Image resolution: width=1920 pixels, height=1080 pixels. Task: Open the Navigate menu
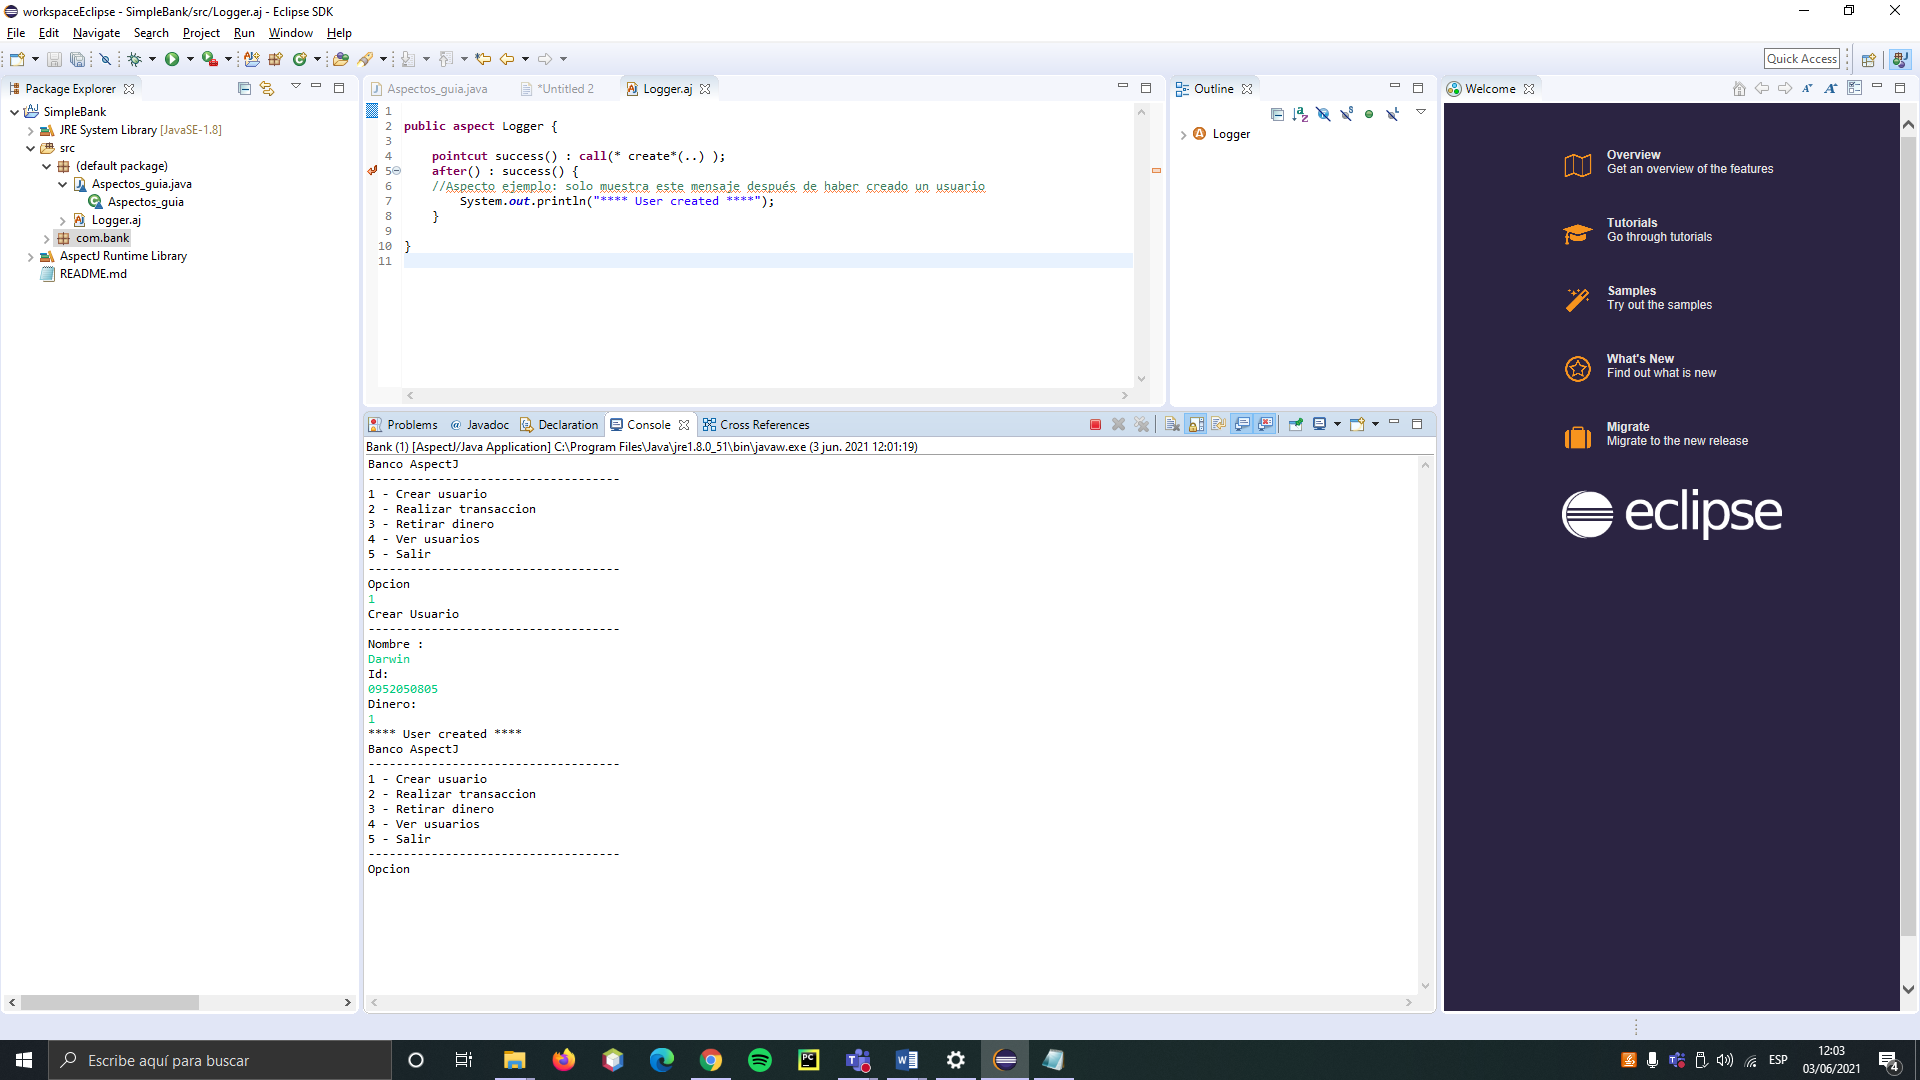tap(95, 32)
